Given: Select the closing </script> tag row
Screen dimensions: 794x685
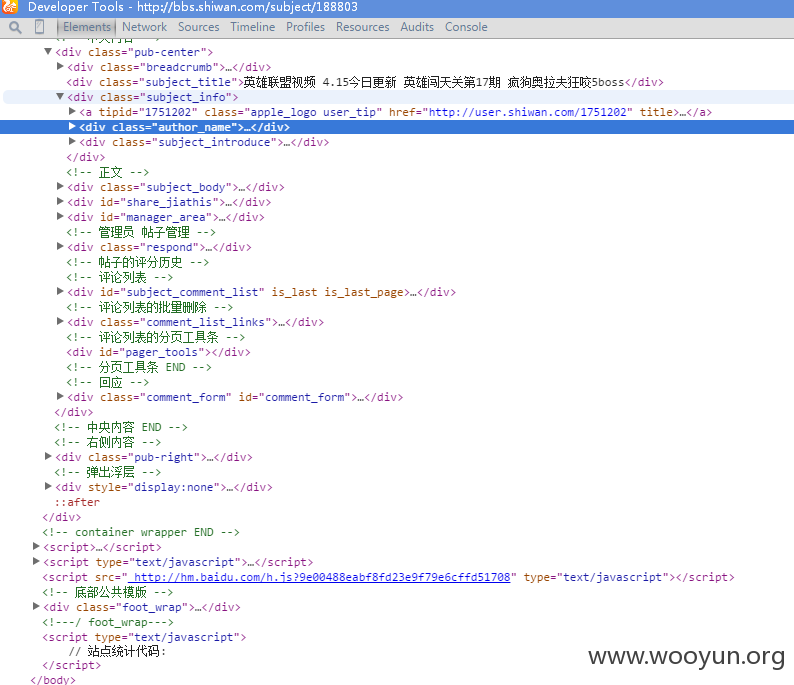Looking at the screenshot, I should (71, 665).
